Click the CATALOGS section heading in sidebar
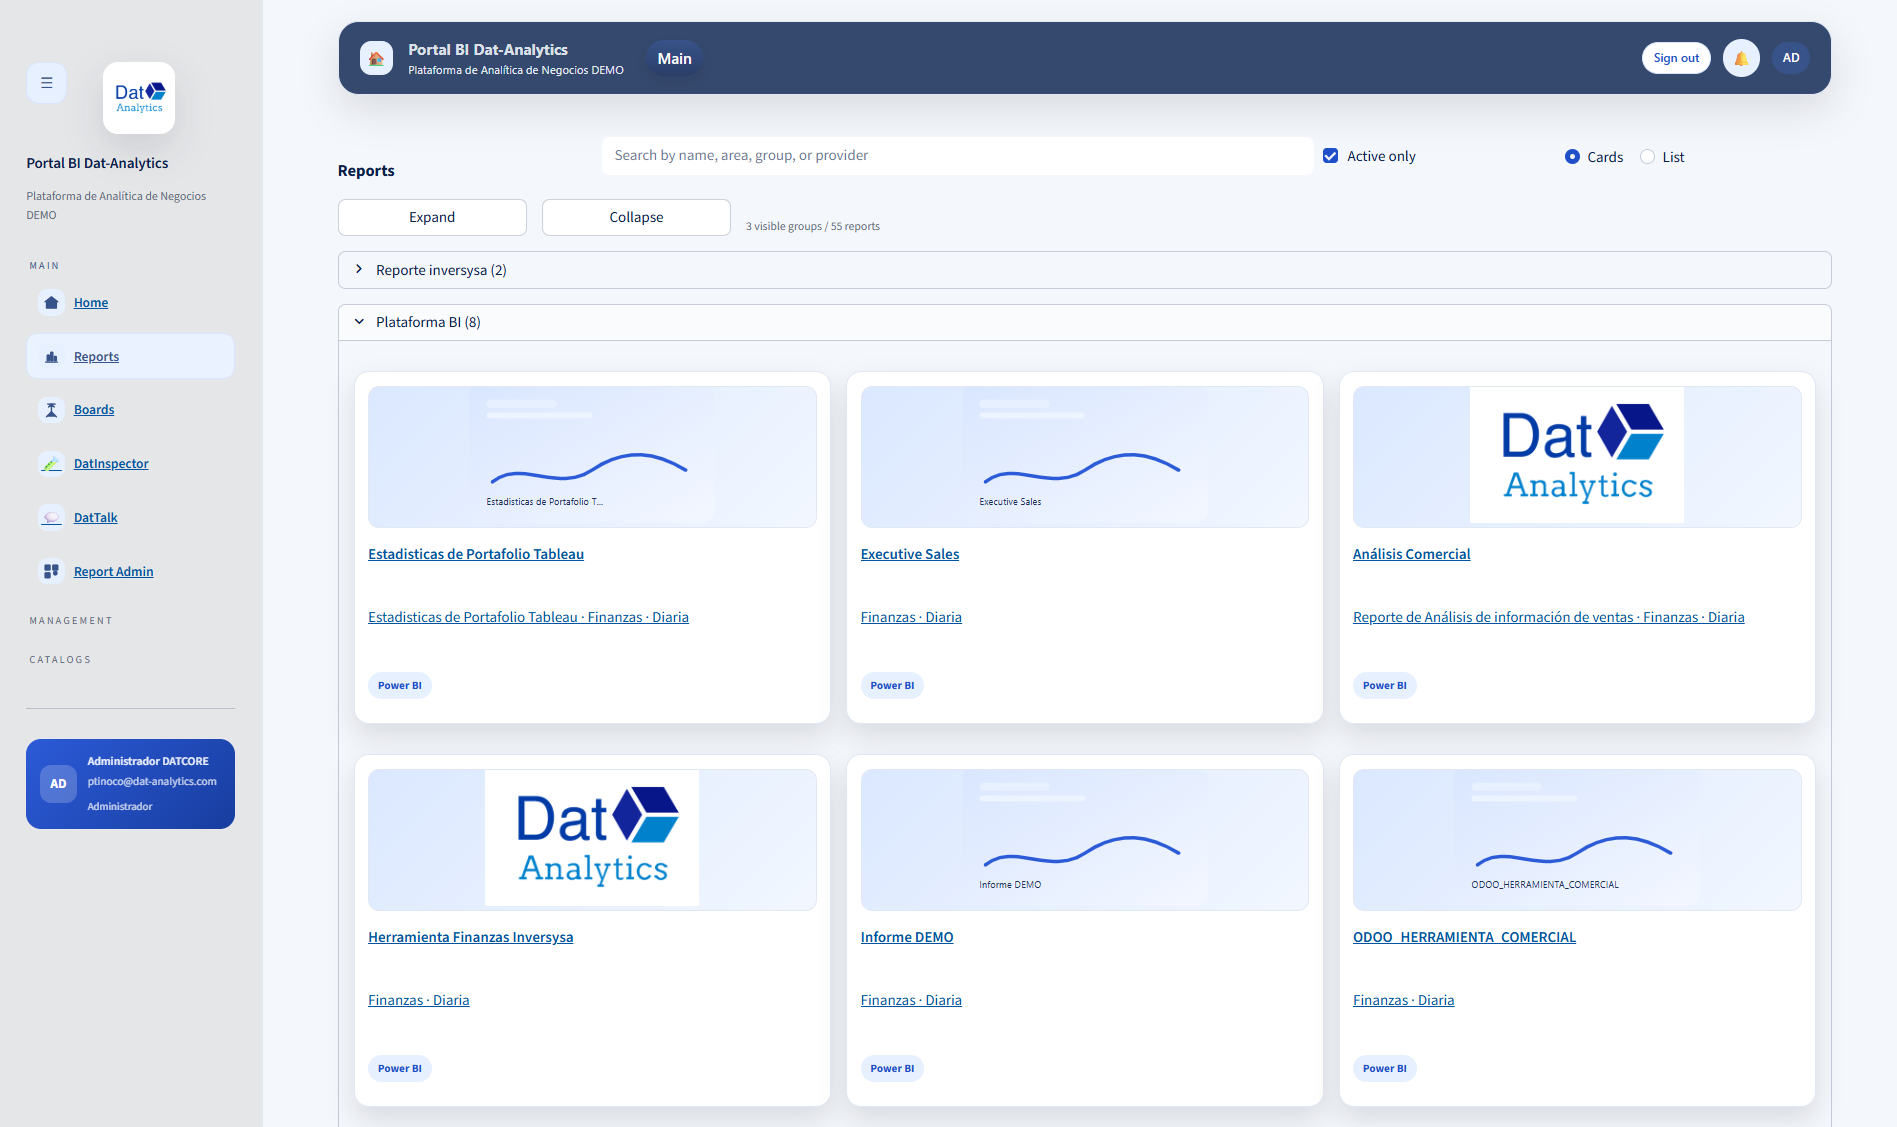1897x1127 pixels. click(60, 660)
